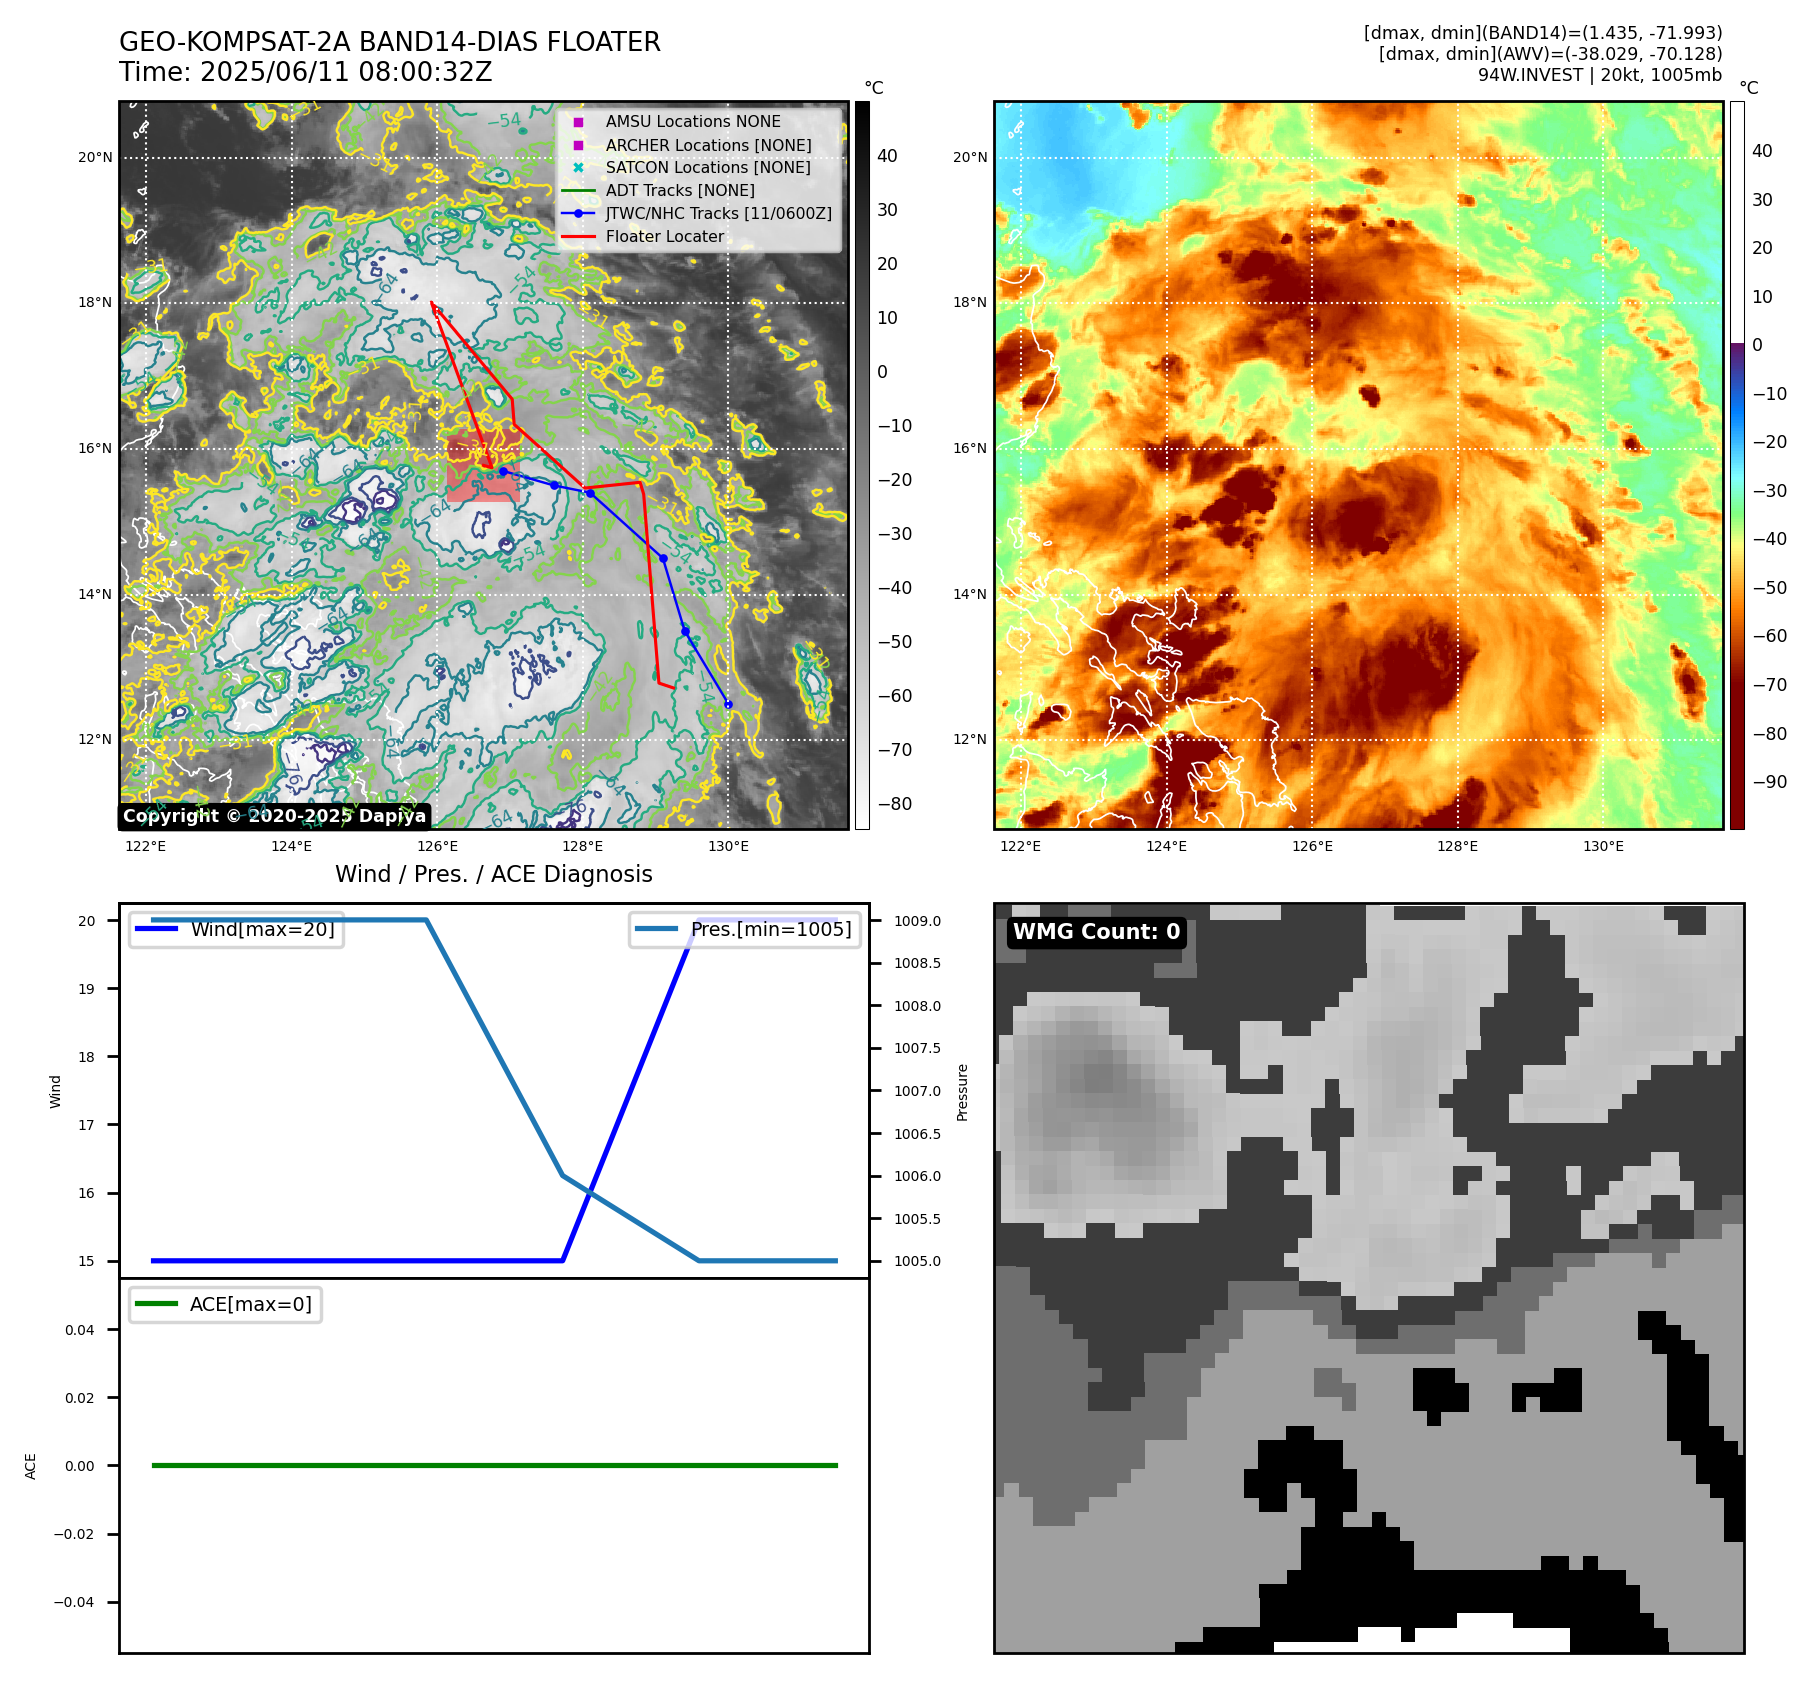Click the southernmost blue JTWC track point
Viewport: 1813px width, 1690px height.
(728, 705)
